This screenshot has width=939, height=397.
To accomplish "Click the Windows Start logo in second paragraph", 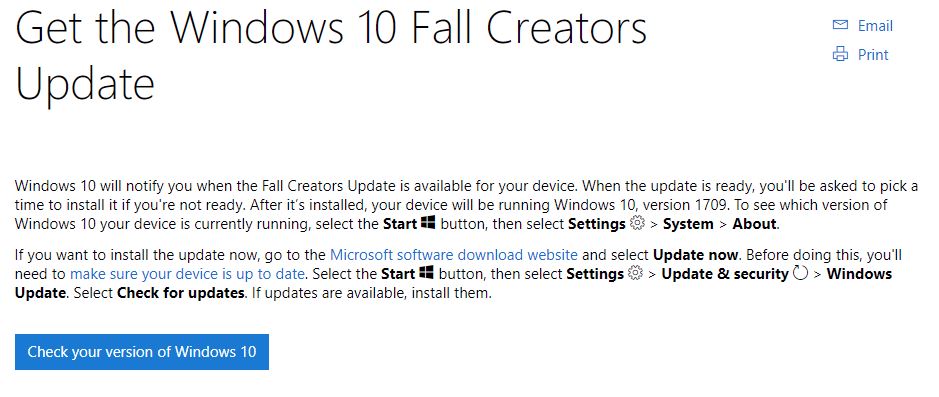I will (x=426, y=273).
